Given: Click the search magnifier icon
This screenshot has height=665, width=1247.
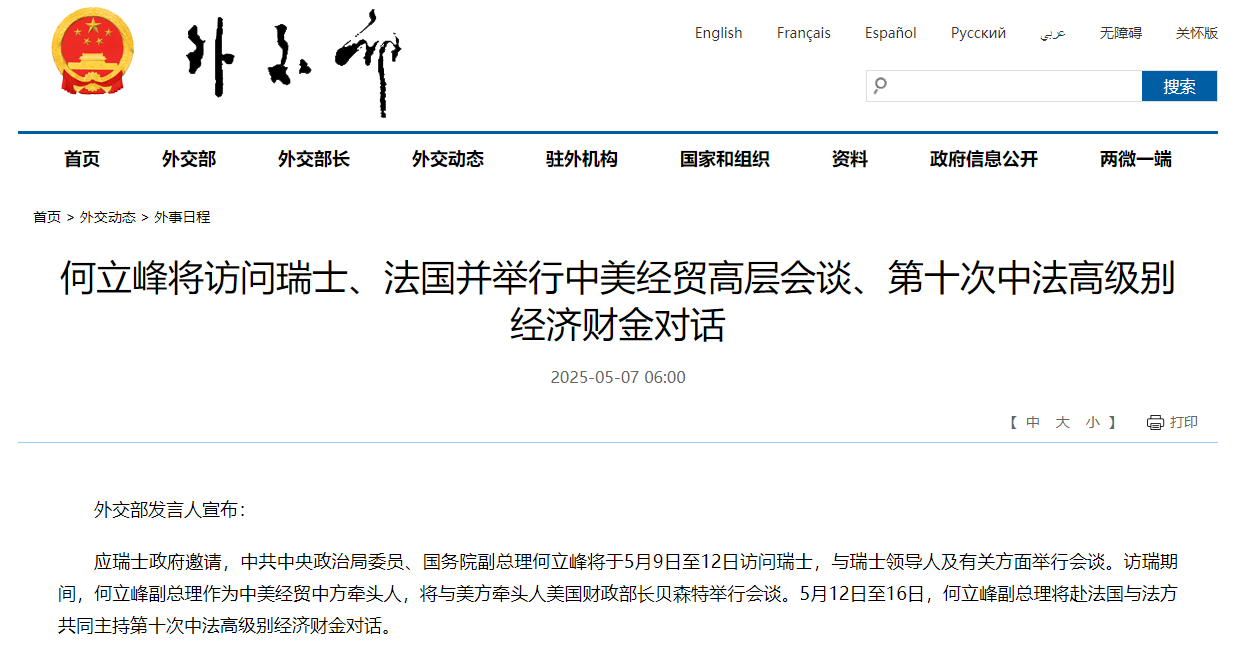Looking at the screenshot, I should (880, 86).
